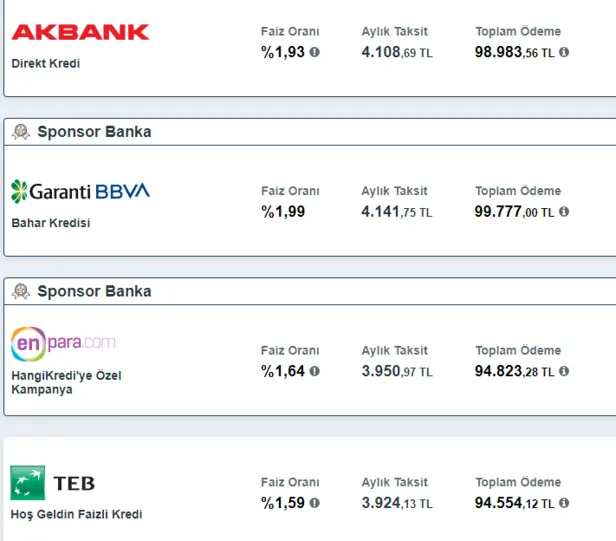616x541 pixels.
Task: Show info for Enpara 94.823,28 TL total
Action: coord(564,371)
